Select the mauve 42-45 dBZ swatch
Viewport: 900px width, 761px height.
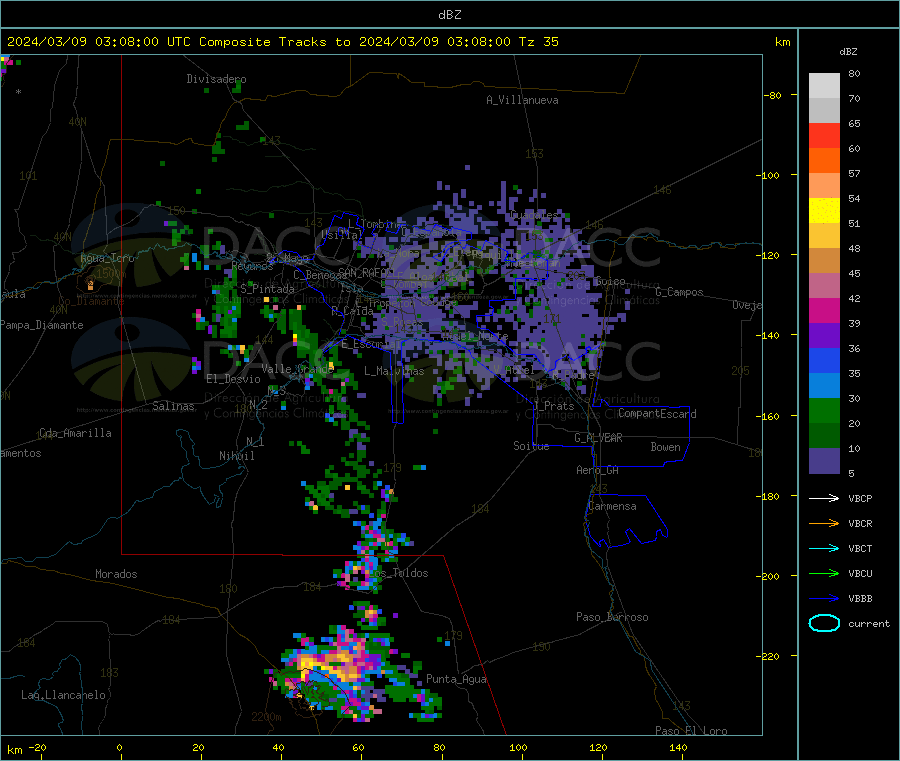point(824,286)
